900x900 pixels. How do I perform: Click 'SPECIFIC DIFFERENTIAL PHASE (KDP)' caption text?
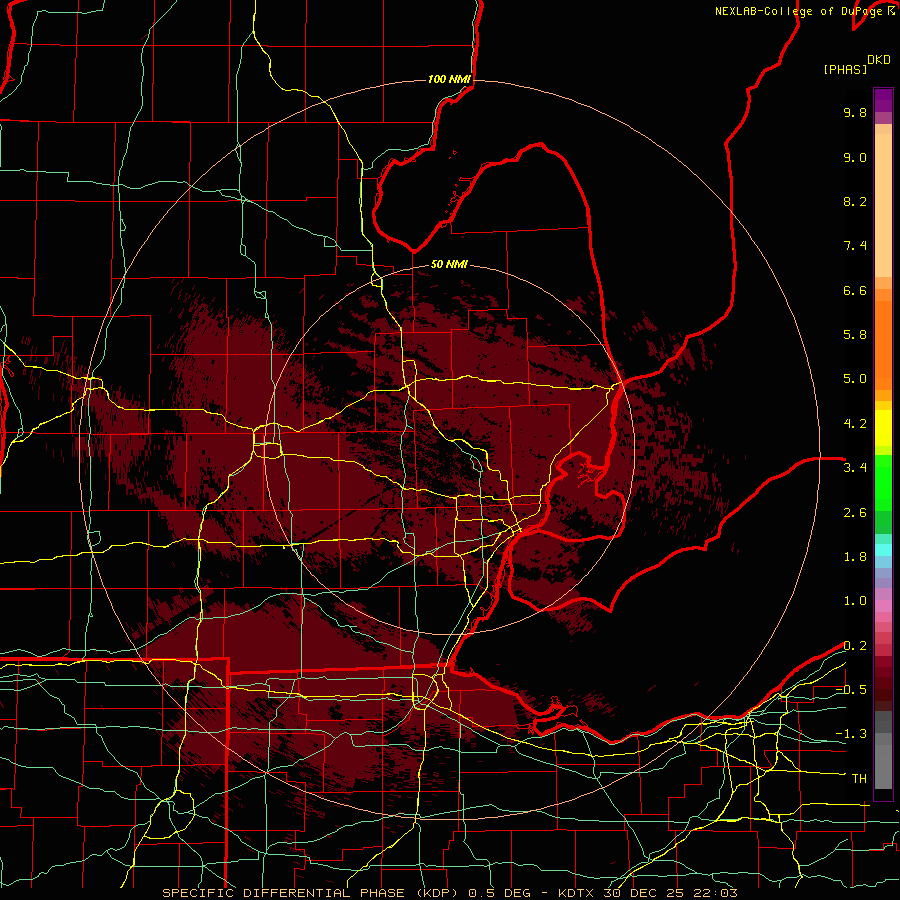(x=311, y=893)
